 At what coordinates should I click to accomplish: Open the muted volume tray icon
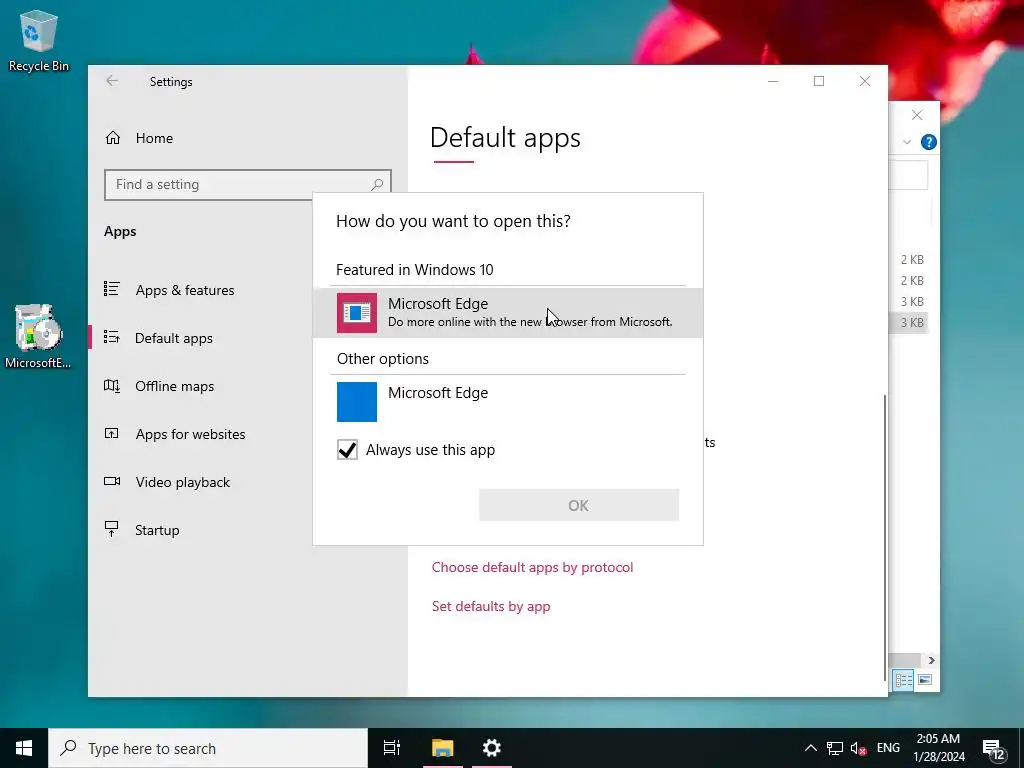859,748
